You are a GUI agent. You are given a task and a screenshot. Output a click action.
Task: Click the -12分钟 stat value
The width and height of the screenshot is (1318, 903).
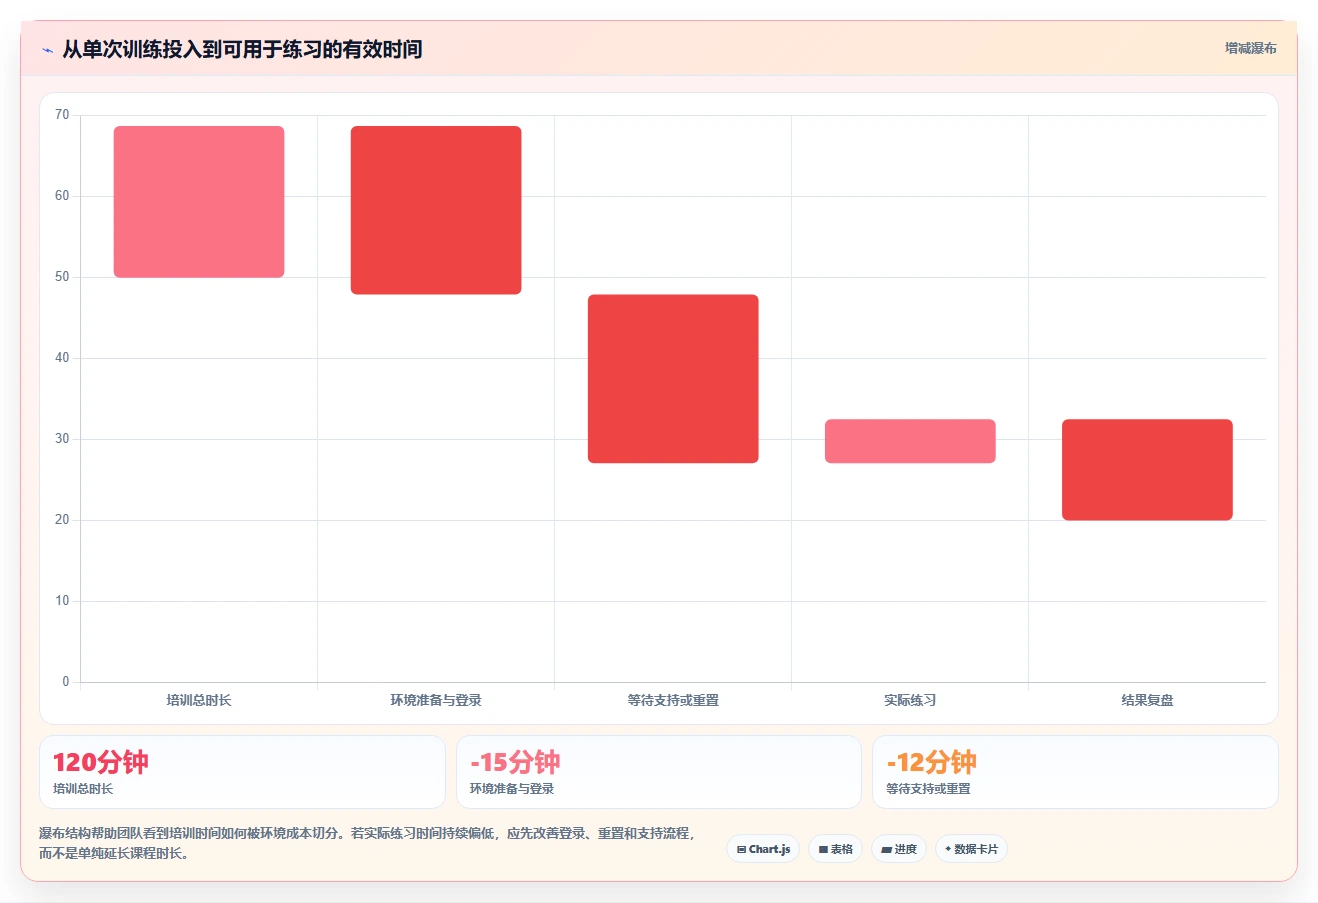[931, 762]
